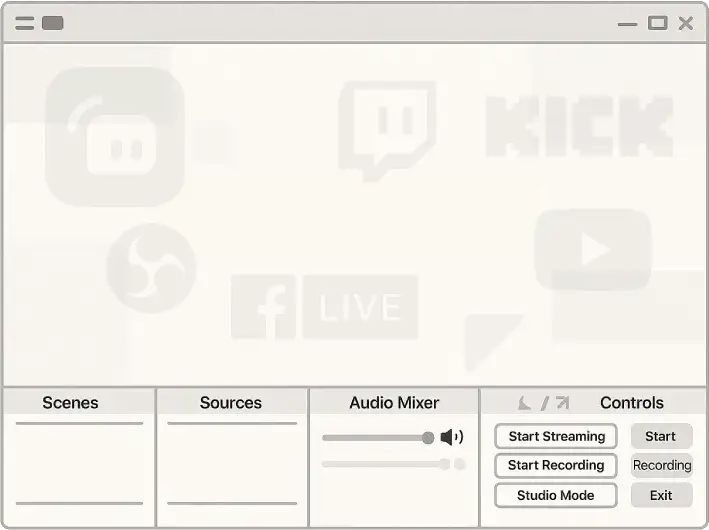
Task: Click the YouTube play logo in preview
Action: [x=593, y=249]
